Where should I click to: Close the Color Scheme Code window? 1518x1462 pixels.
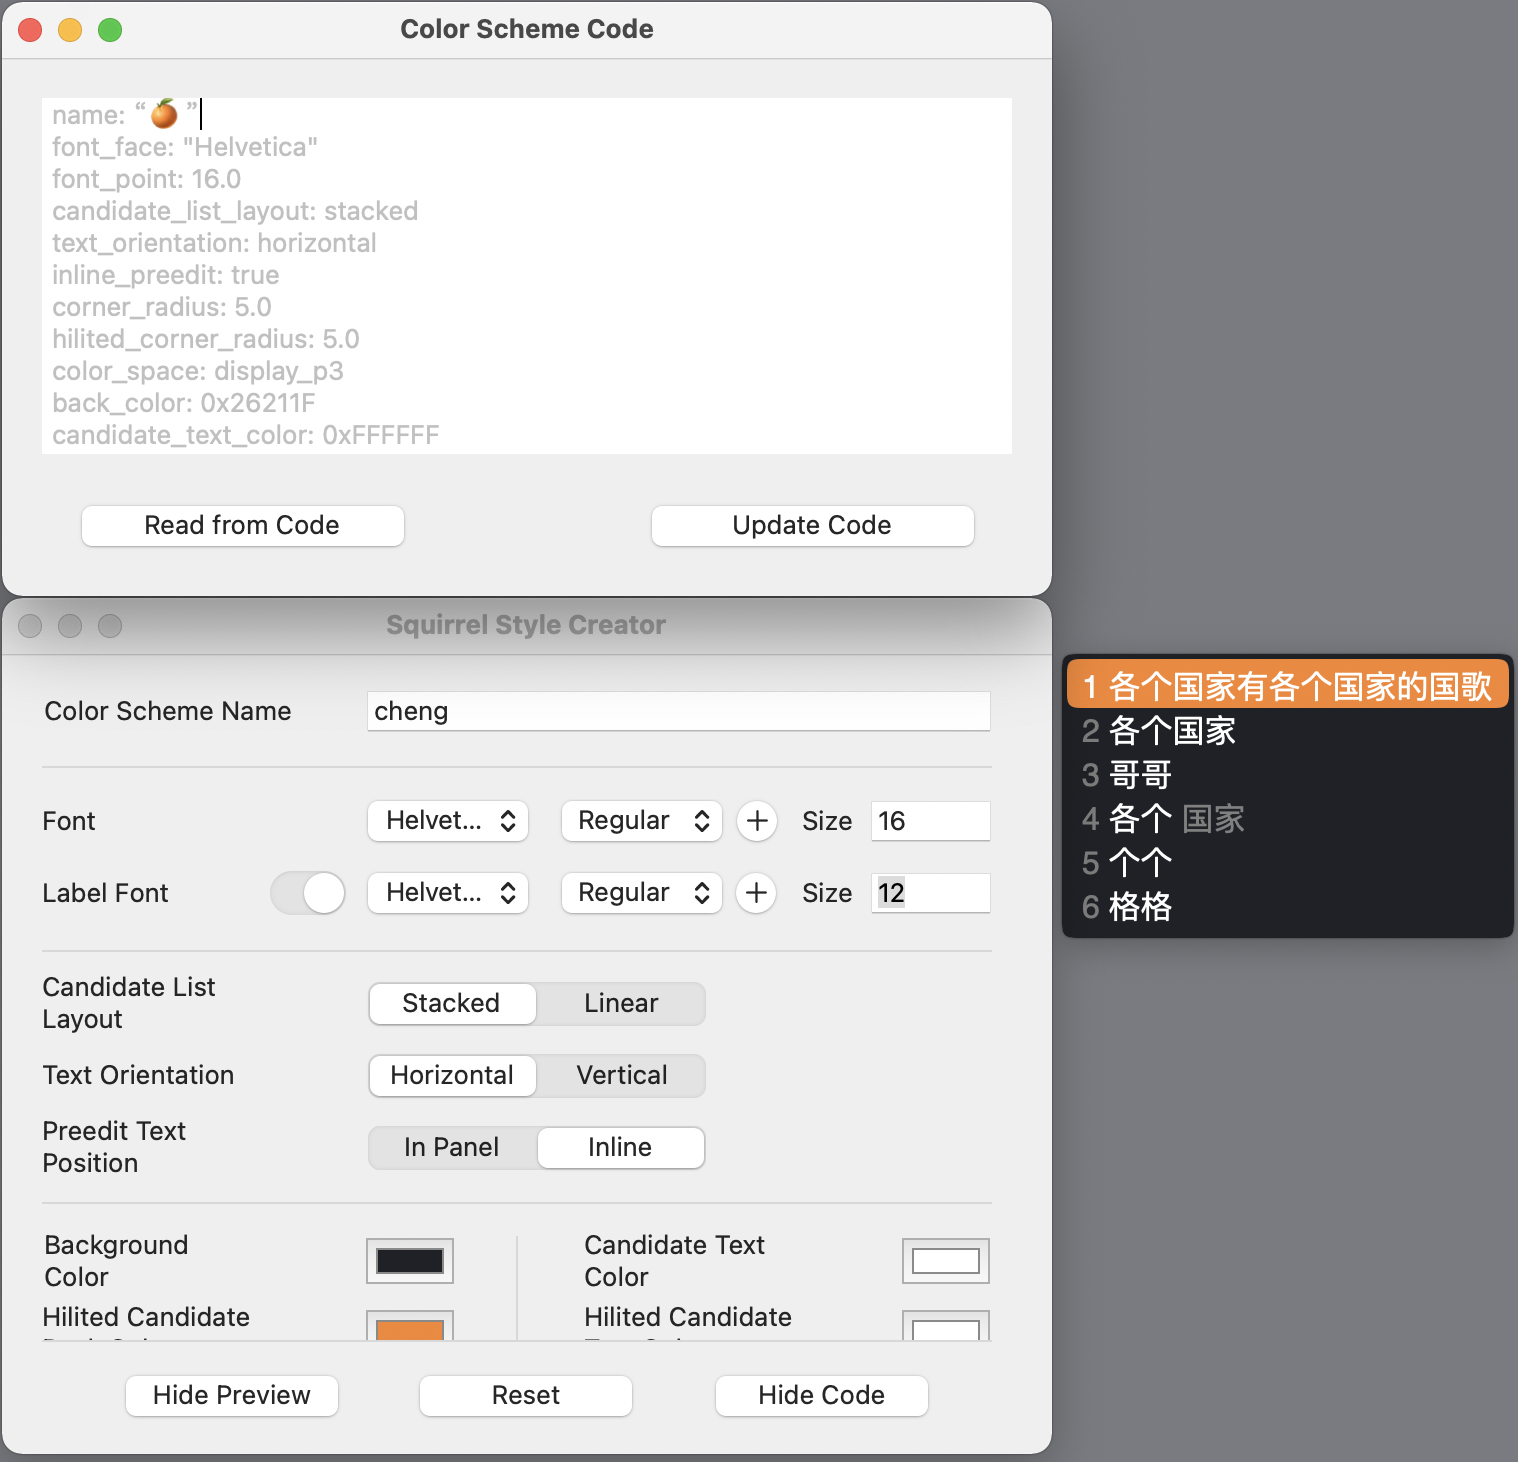[31, 30]
